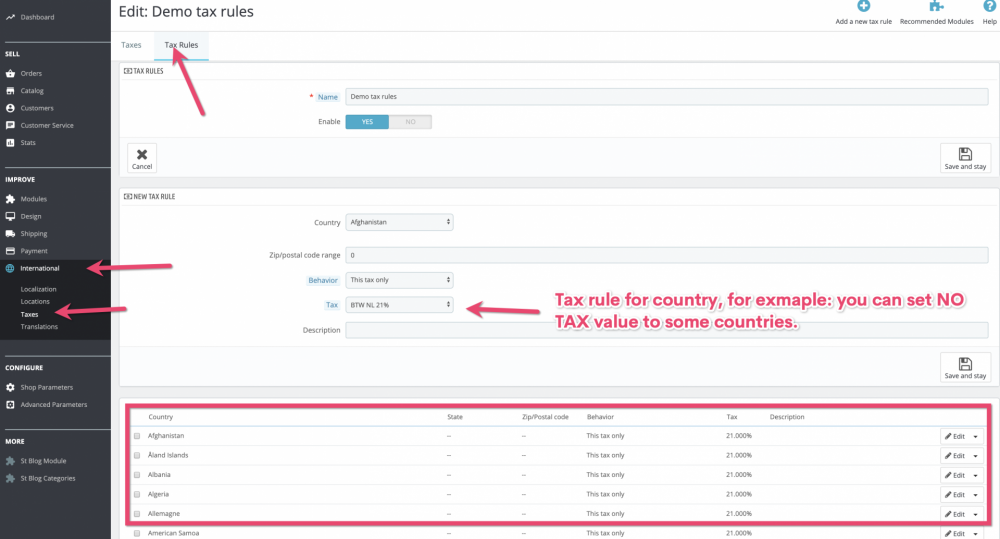1000x539 pixels.
Task: Open the Dashboard icon in sidebar
Action: [x=10, y=17]
